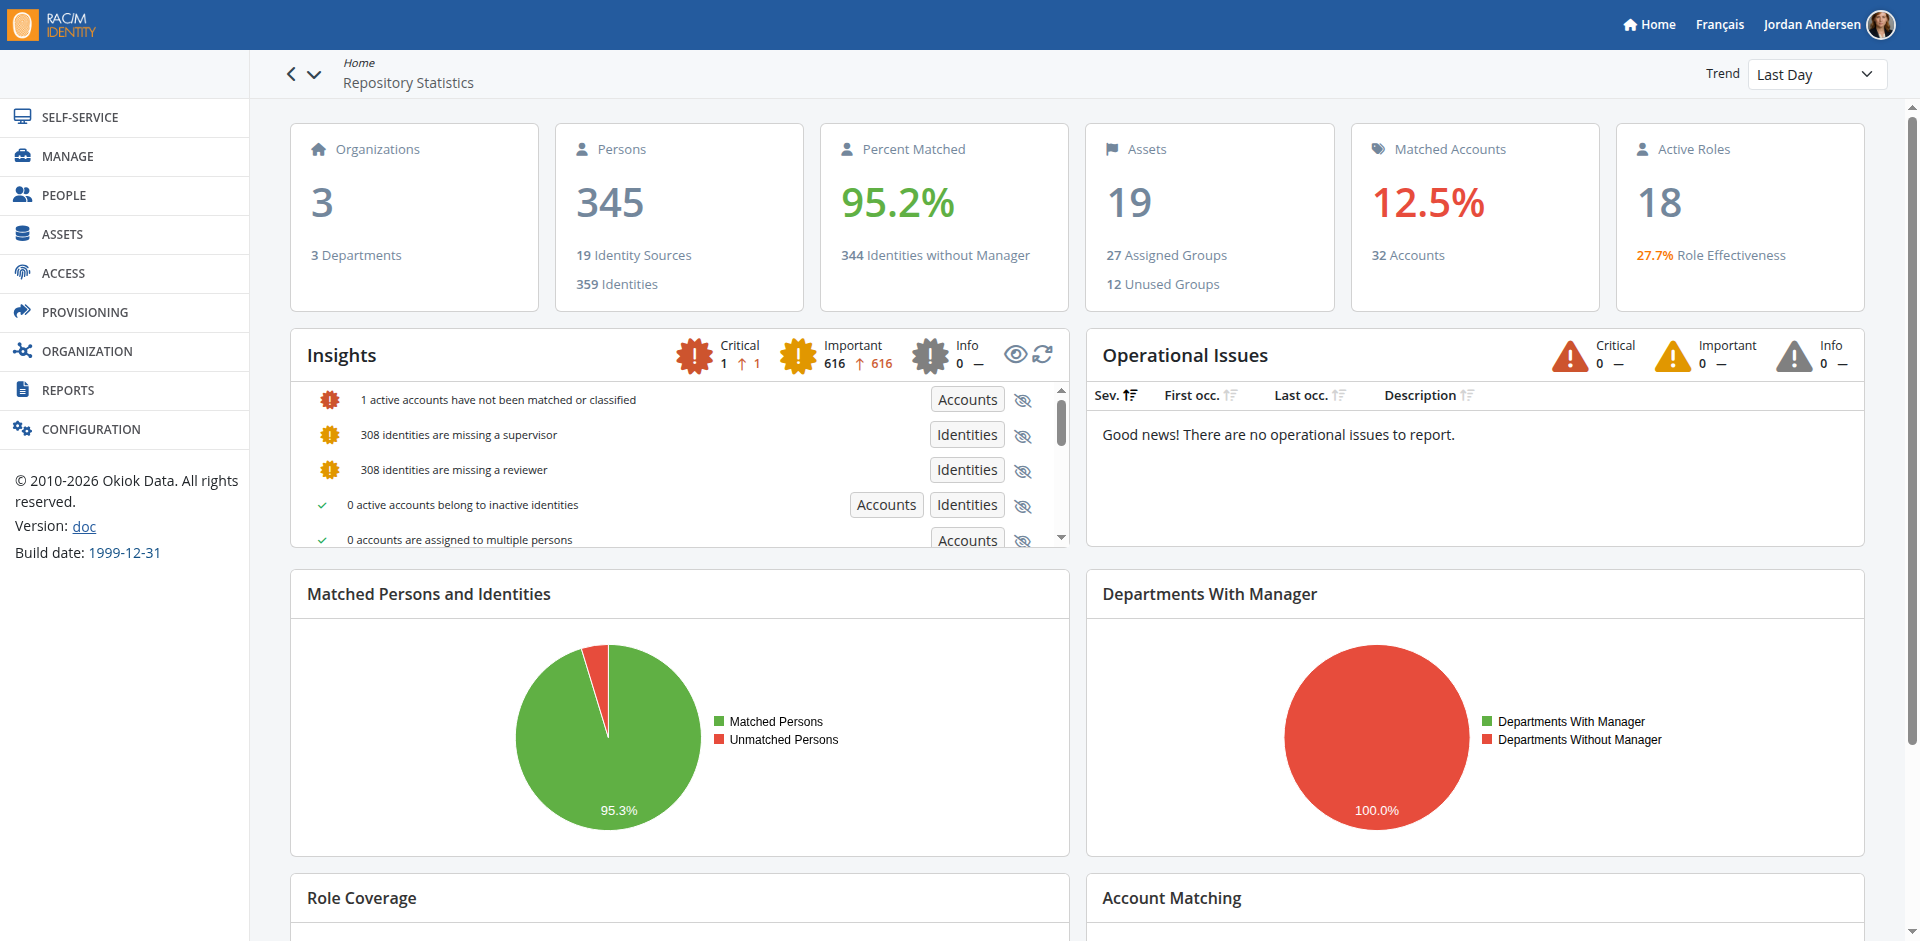Open Accounts for inactive identities insight
Image resolution: width=1920 pixels, height=941 pixels.
886,504
